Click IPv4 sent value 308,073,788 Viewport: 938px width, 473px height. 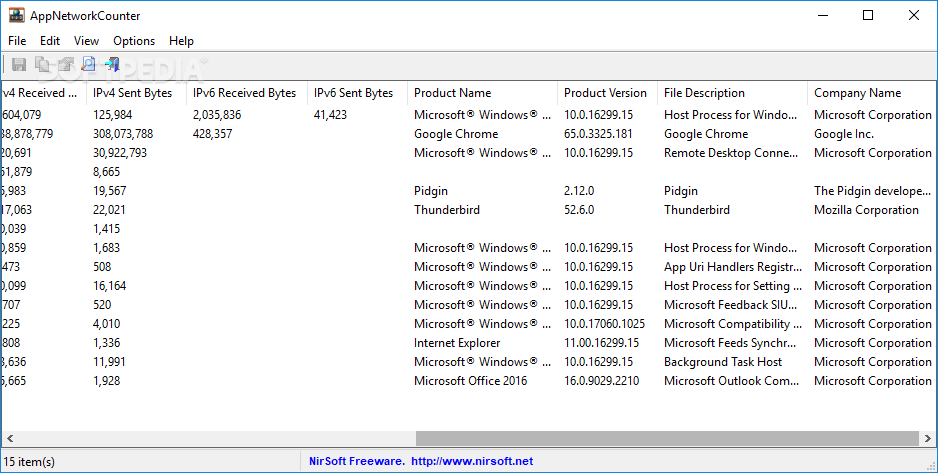coord(123,134)
